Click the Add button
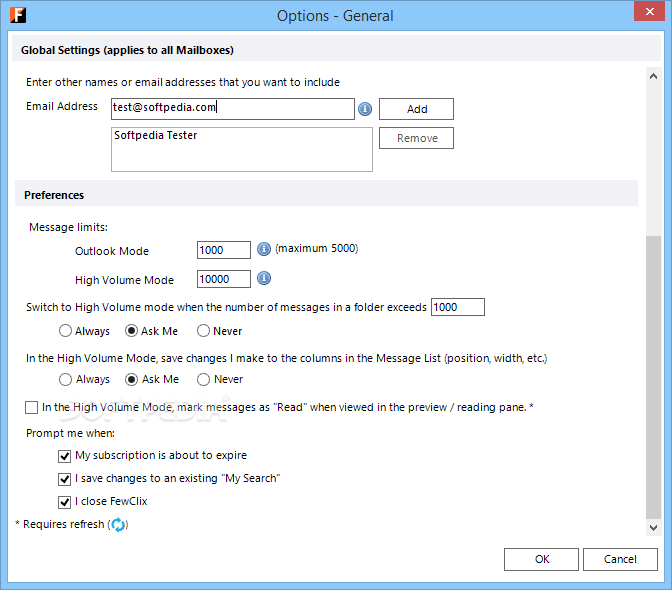The width and height of the screenshot is (672, 590). [x=416, y=109]
